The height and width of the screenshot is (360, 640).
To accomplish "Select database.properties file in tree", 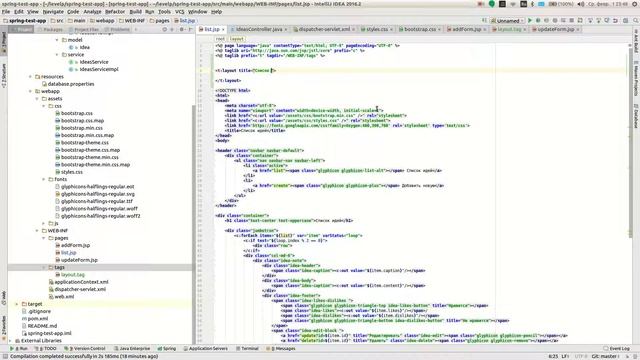I will pos(71,84).
